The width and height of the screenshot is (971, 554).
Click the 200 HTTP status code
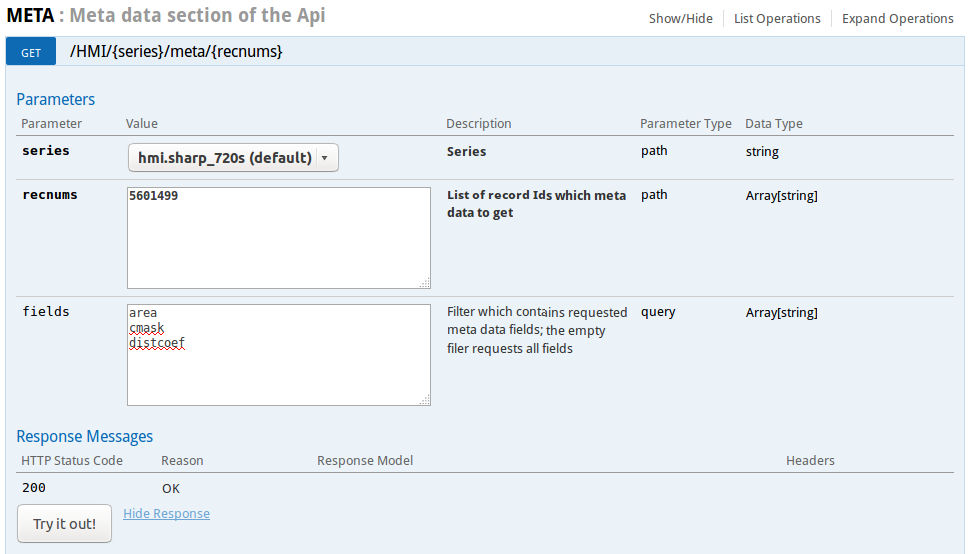coord(34,488)
